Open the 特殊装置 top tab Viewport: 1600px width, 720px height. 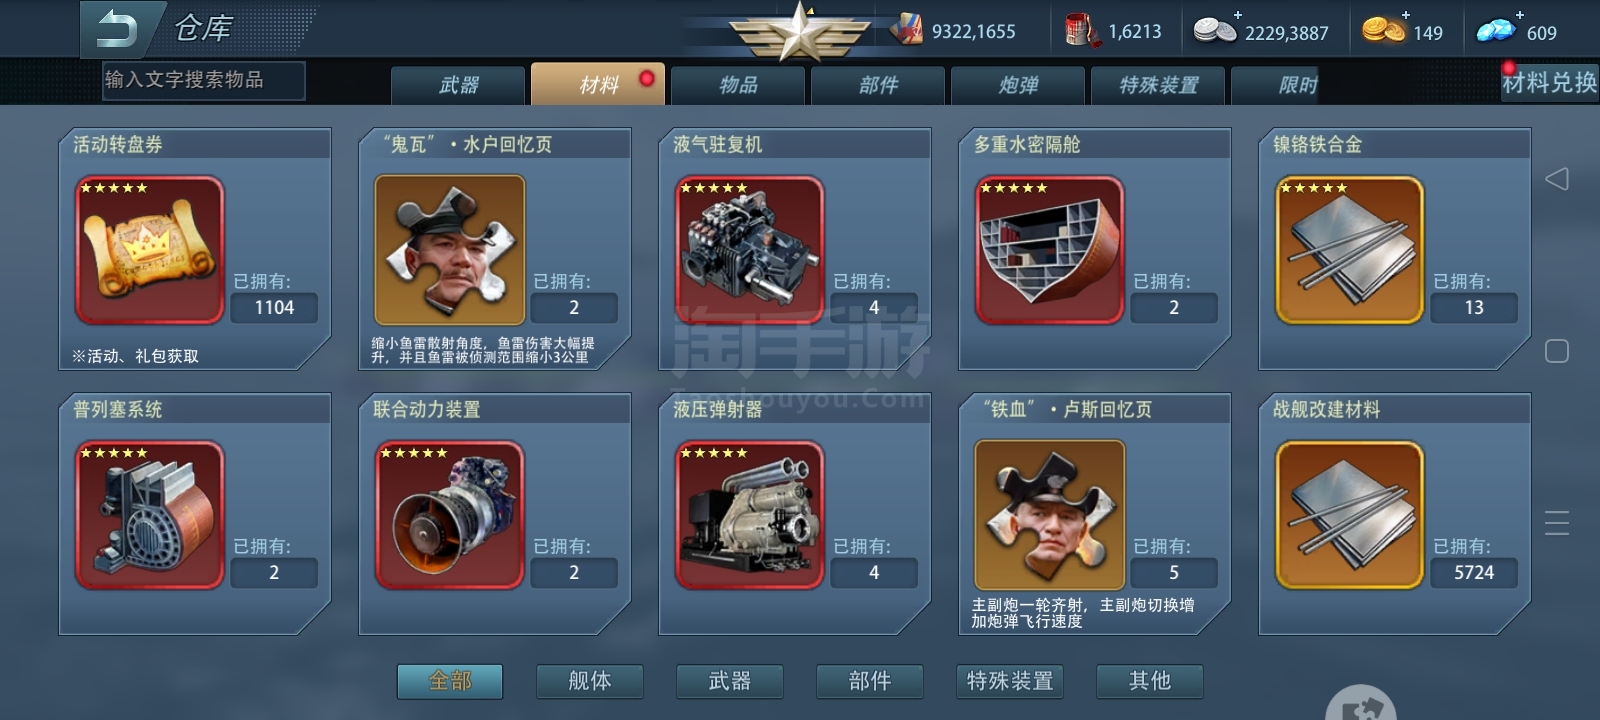click(1158, 85)
